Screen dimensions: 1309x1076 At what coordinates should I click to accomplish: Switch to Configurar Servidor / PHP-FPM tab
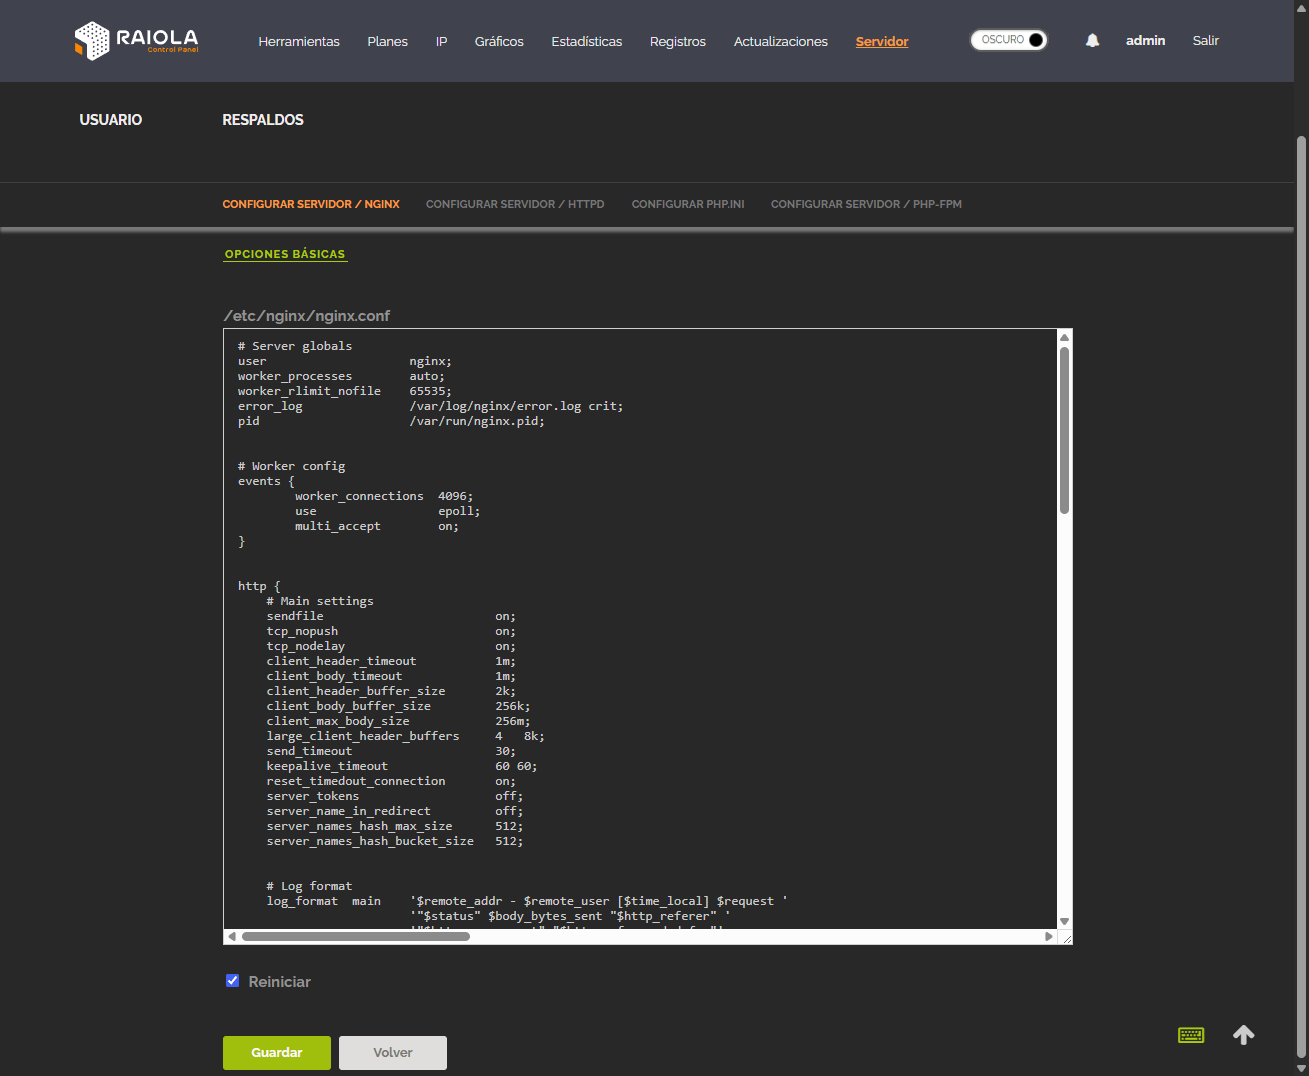pyautogui.click(x=866, y=204)
